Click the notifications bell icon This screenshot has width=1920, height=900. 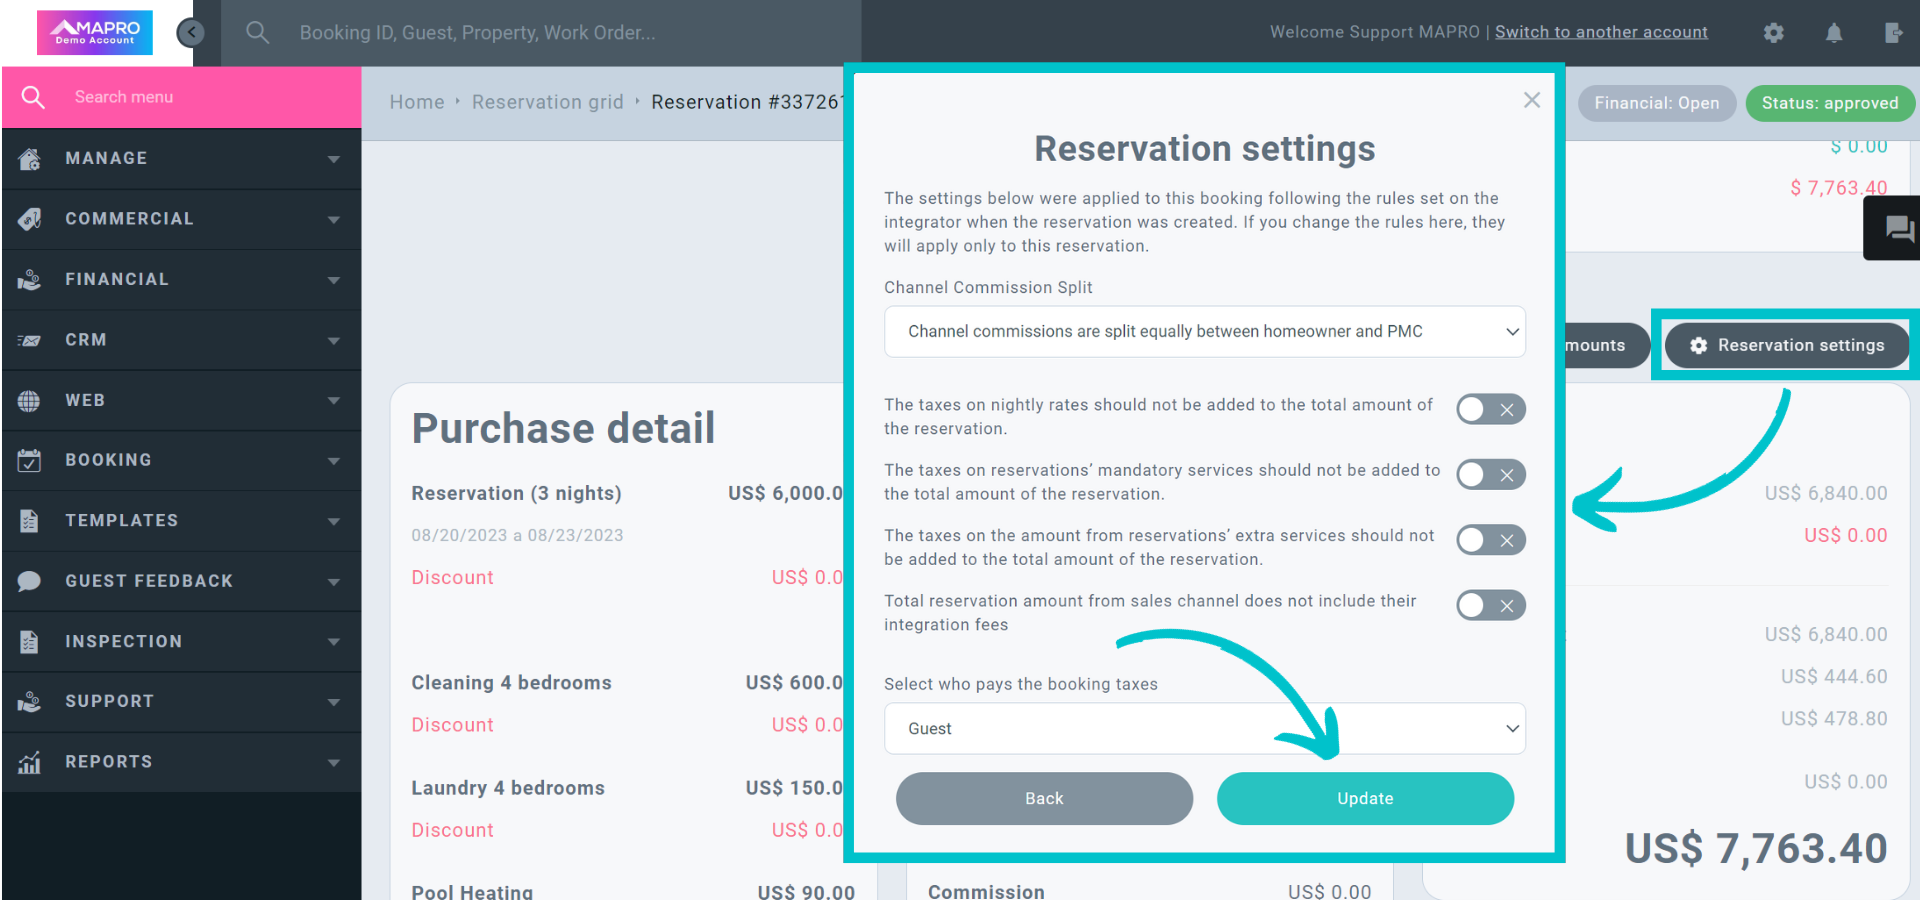(x=1834, y=32)
